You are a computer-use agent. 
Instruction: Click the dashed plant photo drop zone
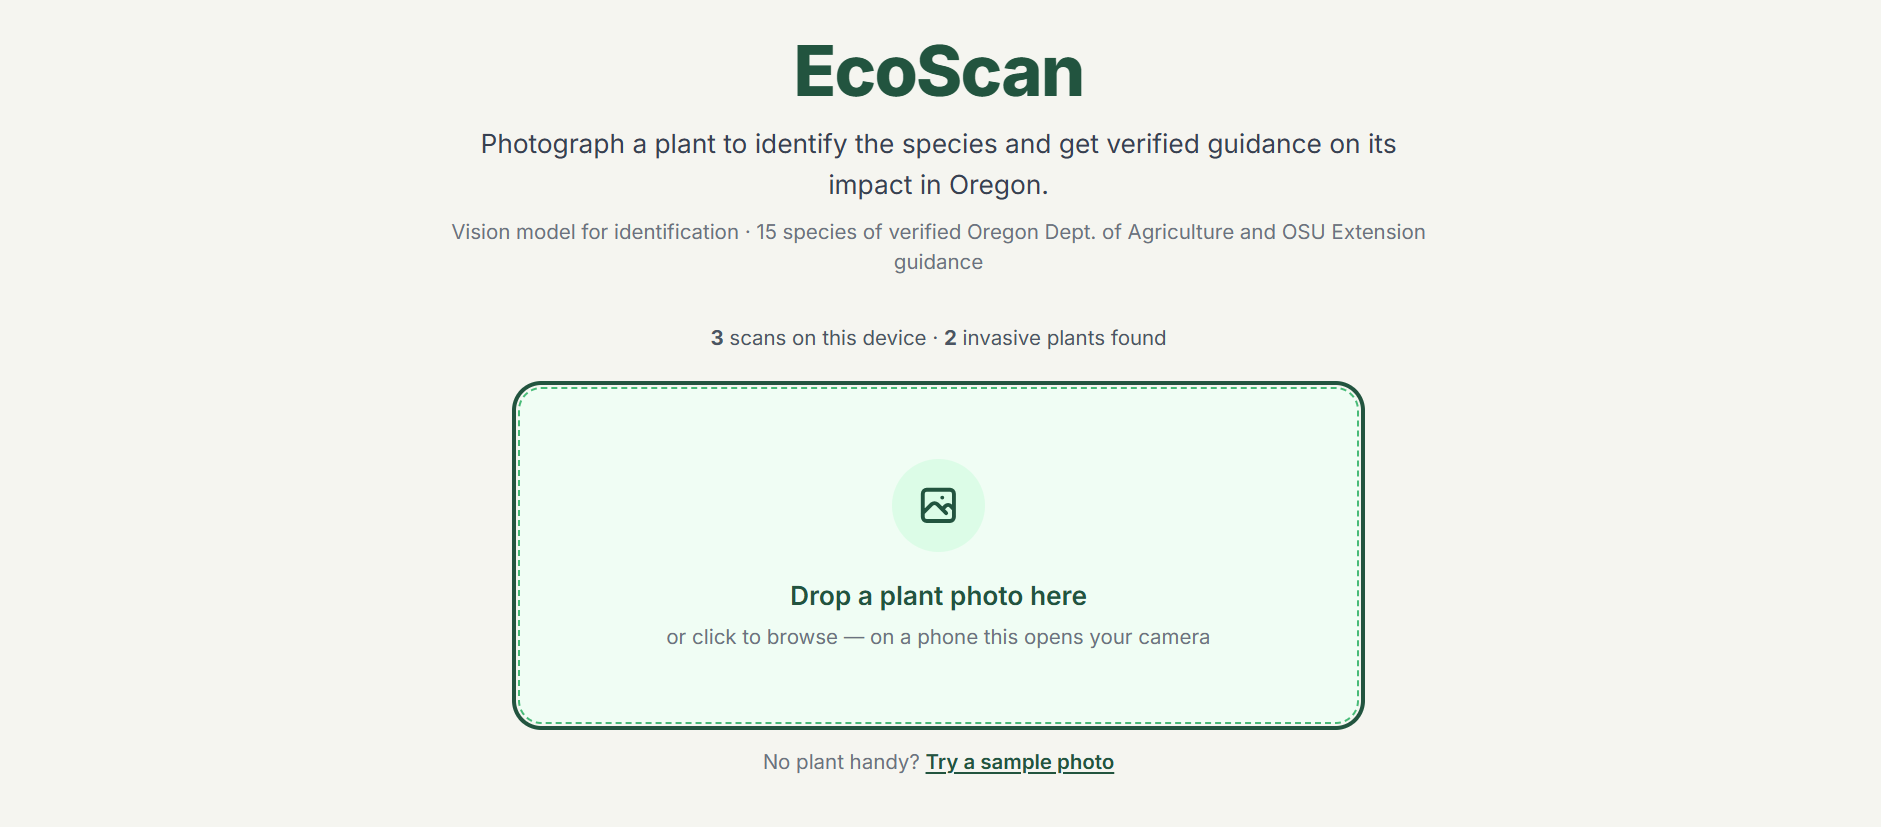tap(938, 555)
